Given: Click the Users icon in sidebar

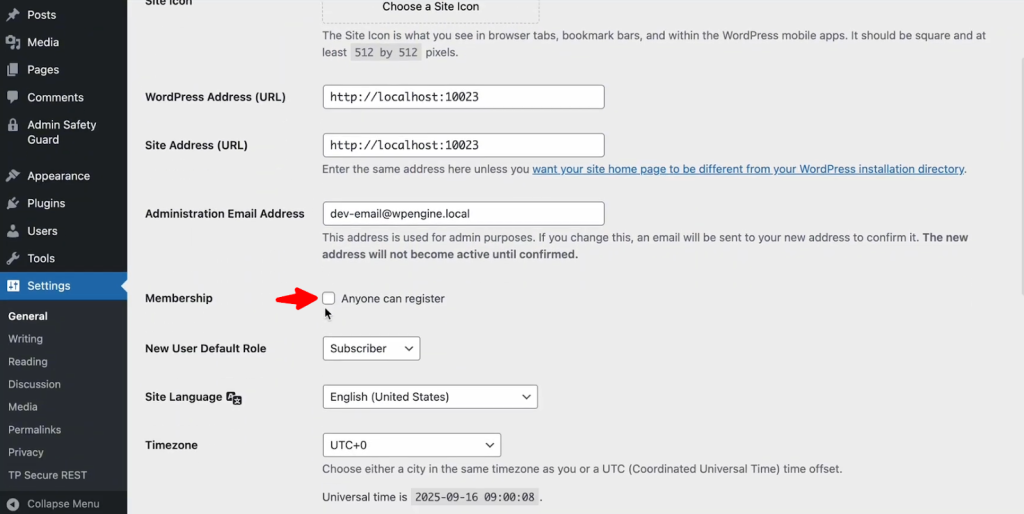Looking at the screenshot, I should coord(13,231).
